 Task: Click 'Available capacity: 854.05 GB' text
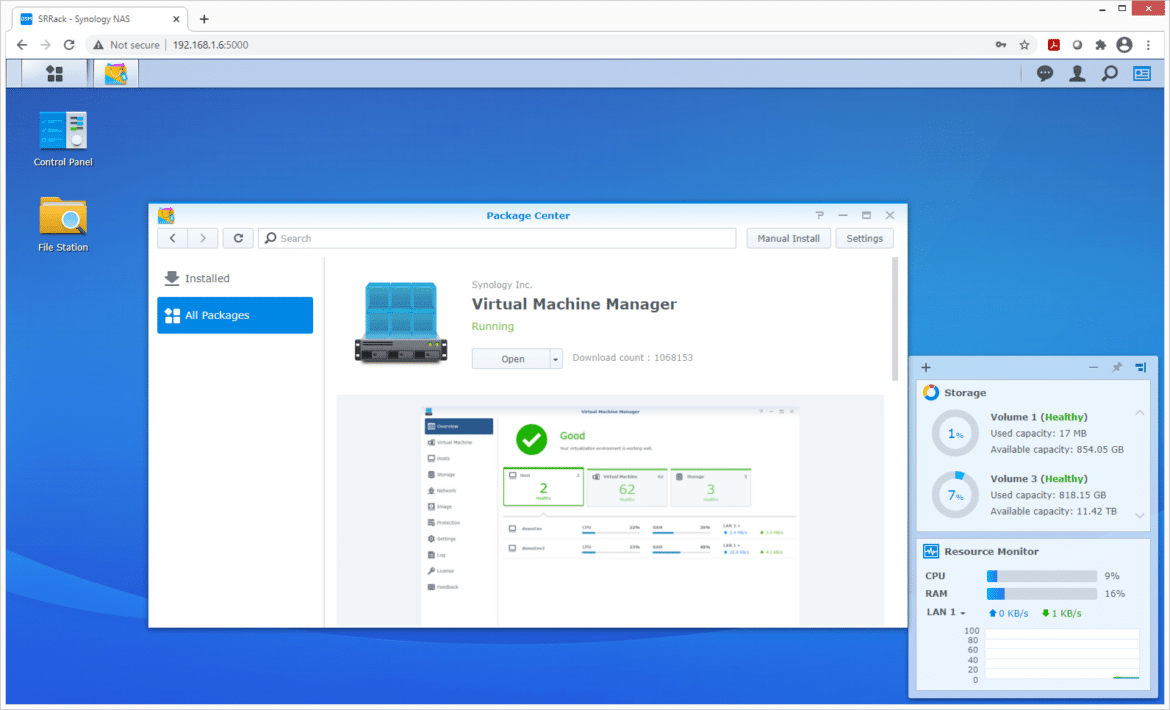pyautogui.click(x=1057, y=450)
